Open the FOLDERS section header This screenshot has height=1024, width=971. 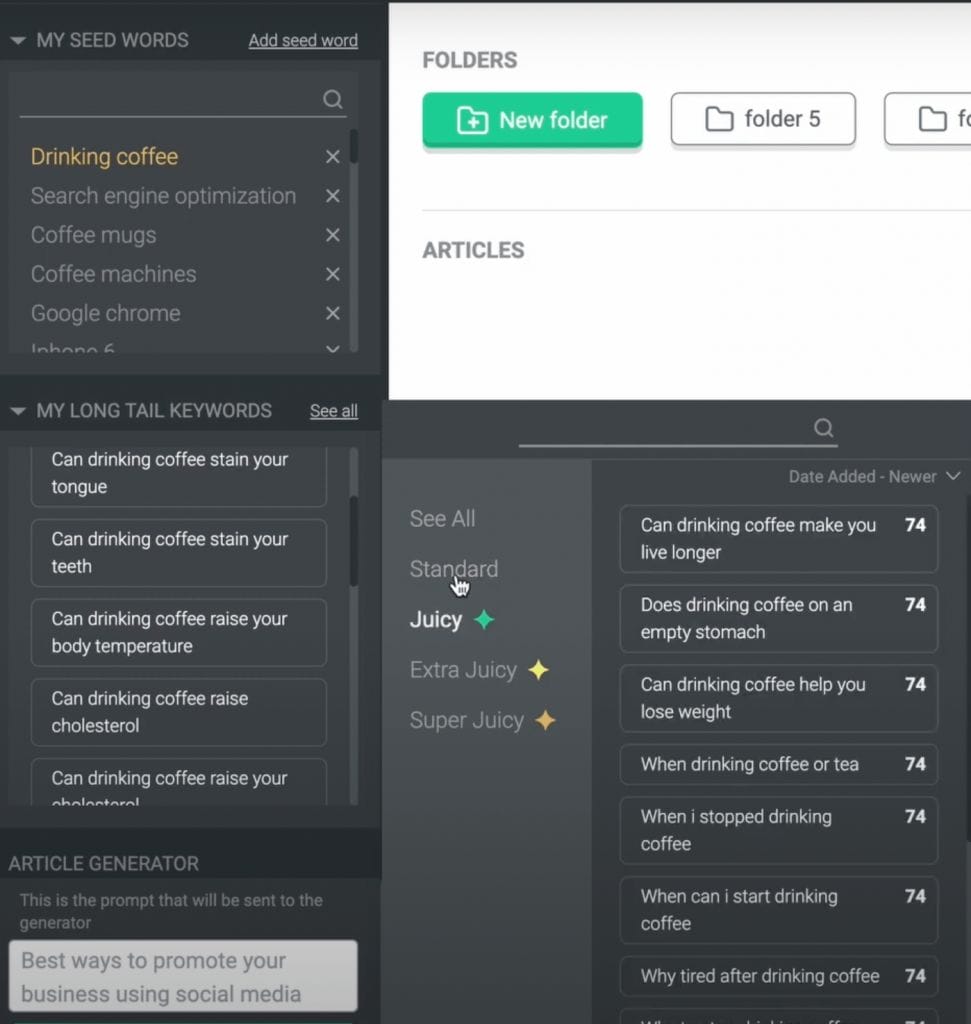[x=469, y=60]
